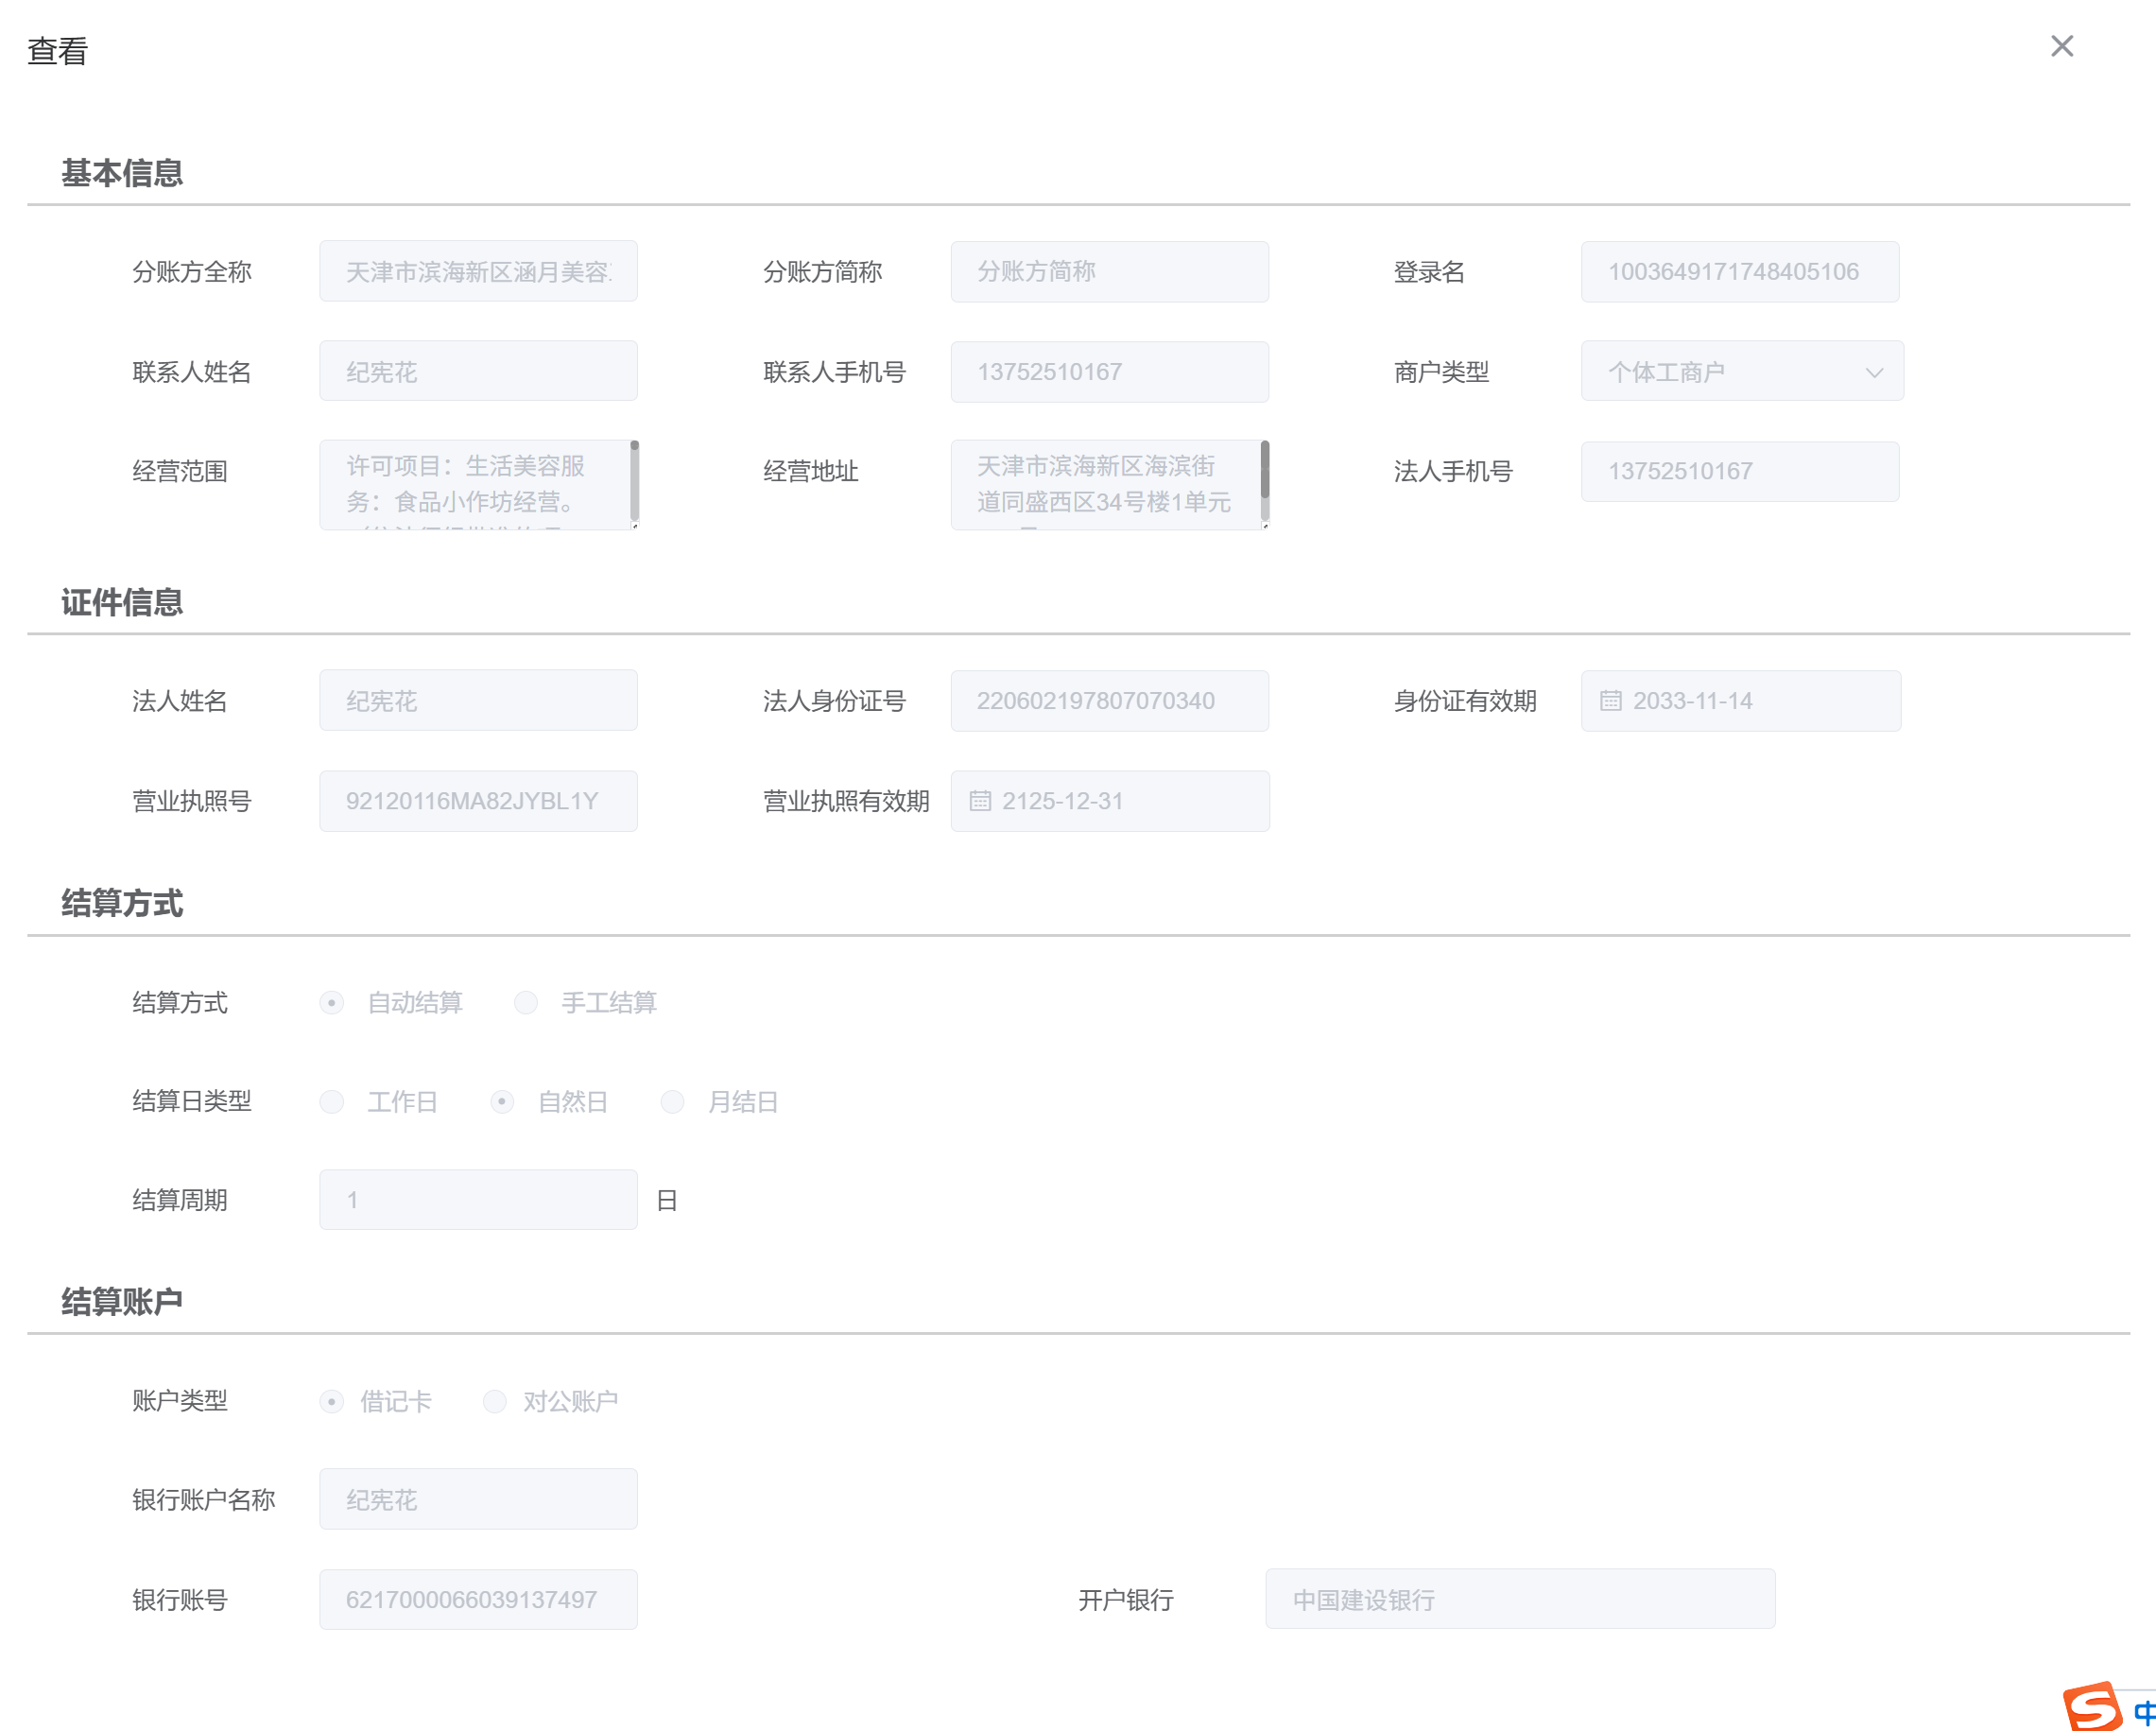
Task: Click the 结算周期 input field
Action: [x=478, y=1199]
